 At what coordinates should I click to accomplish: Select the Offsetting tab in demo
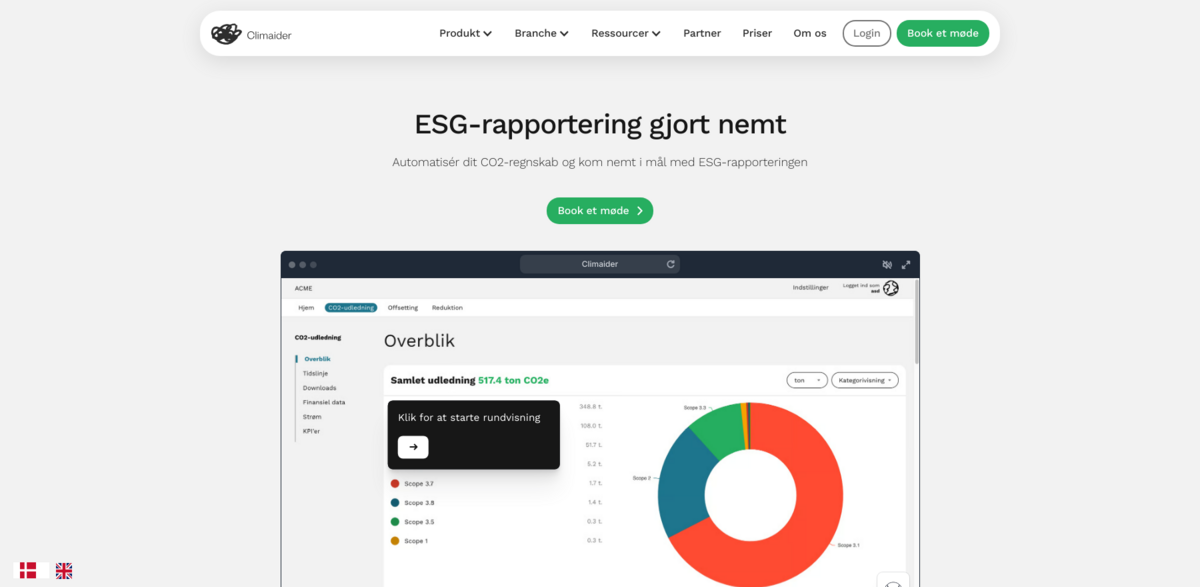[403, 308]
